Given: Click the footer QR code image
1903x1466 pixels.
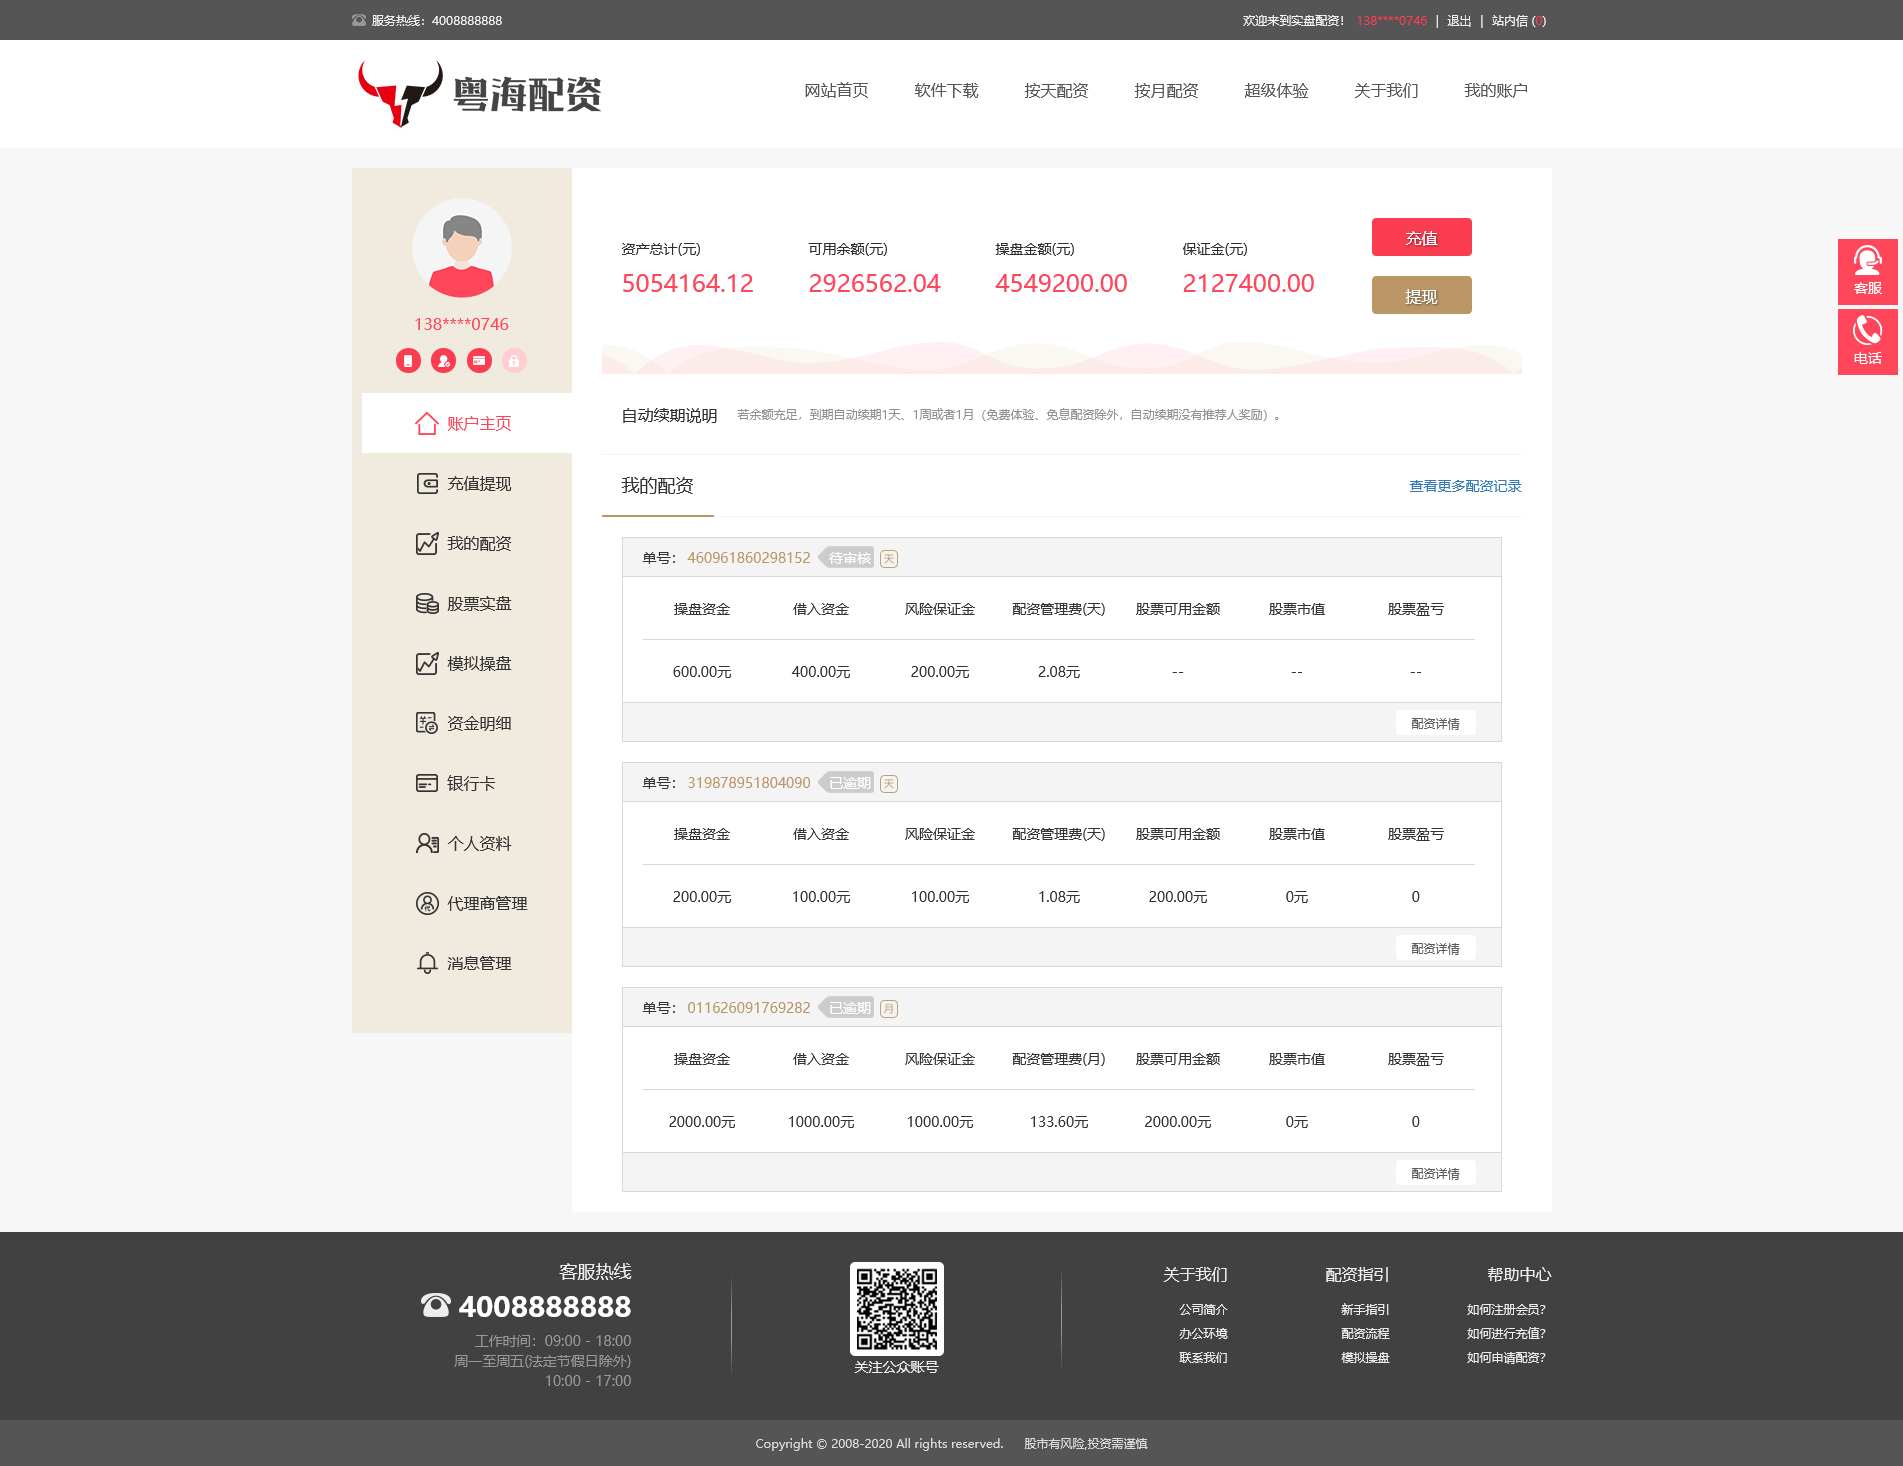Looking at the screenshot, I should click(897, 1308).
